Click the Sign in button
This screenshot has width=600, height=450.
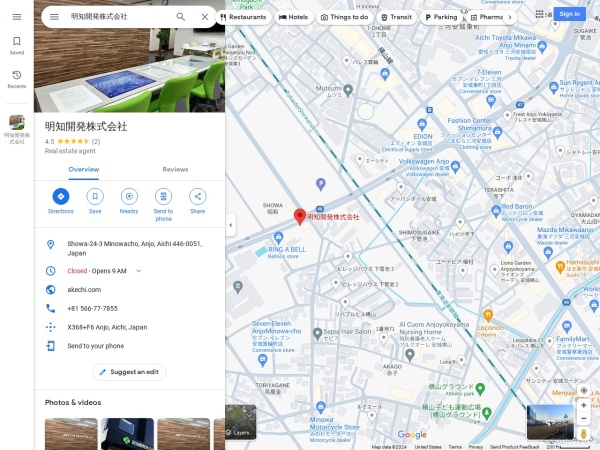(x=569, y=14)
